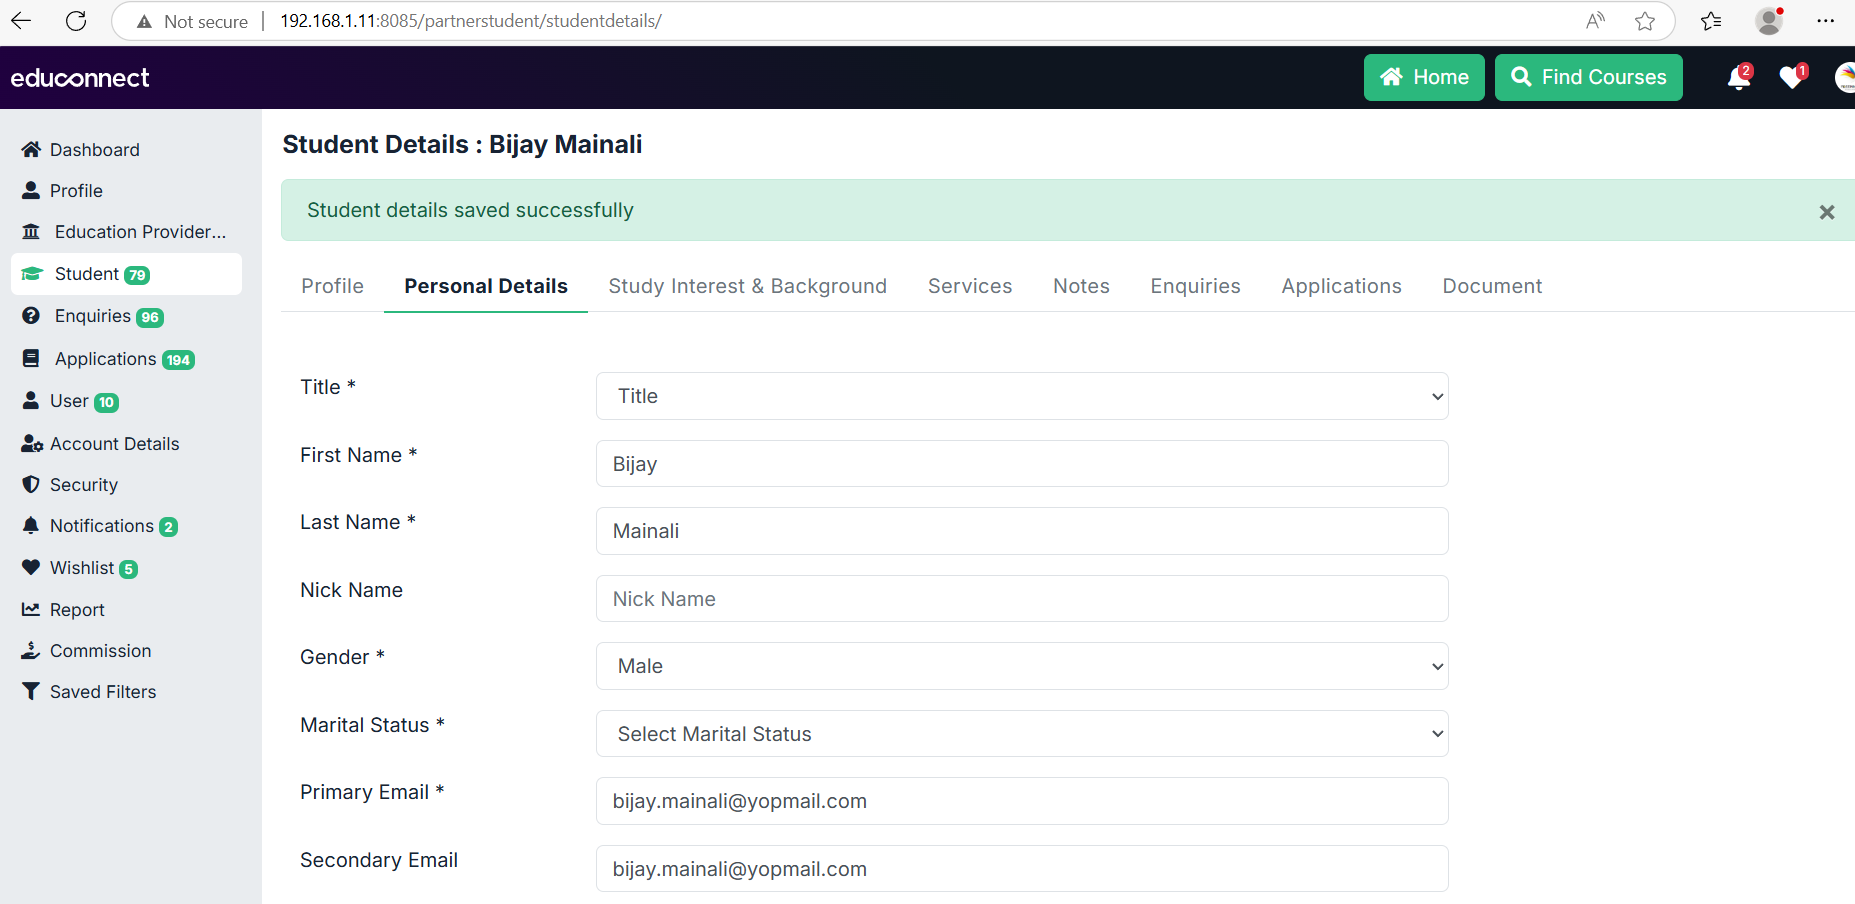Click the educonnect logo

(80, 78)
